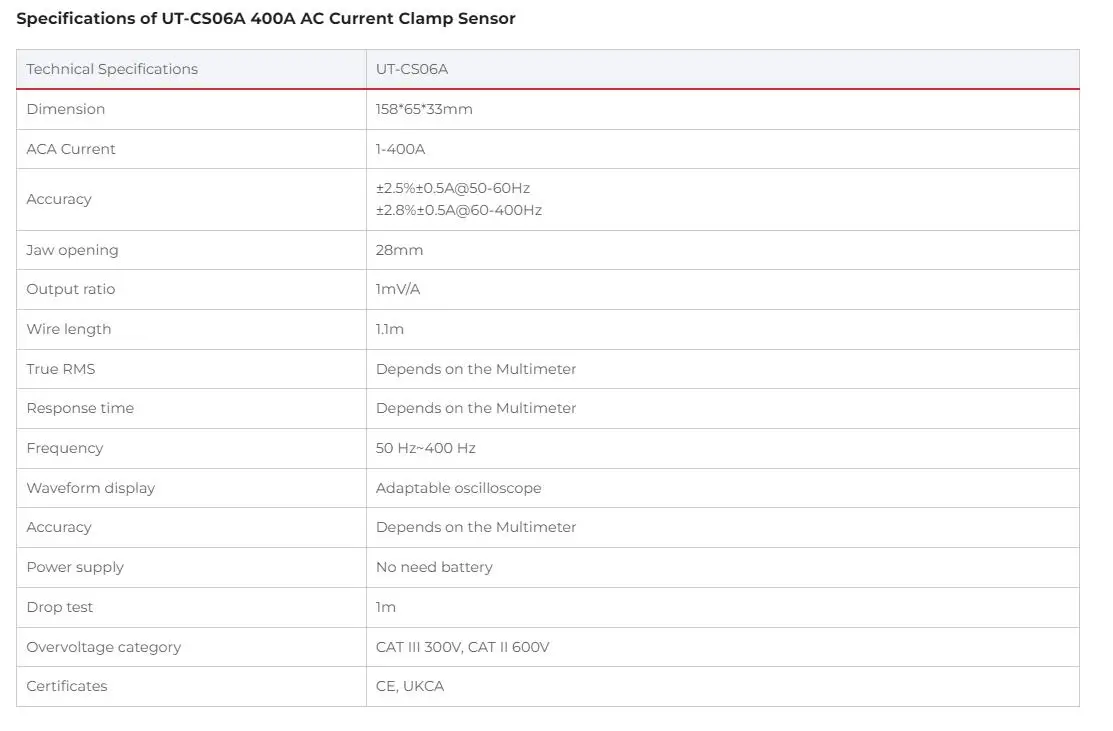Select the 'True RMS' label

click(60, 369)
